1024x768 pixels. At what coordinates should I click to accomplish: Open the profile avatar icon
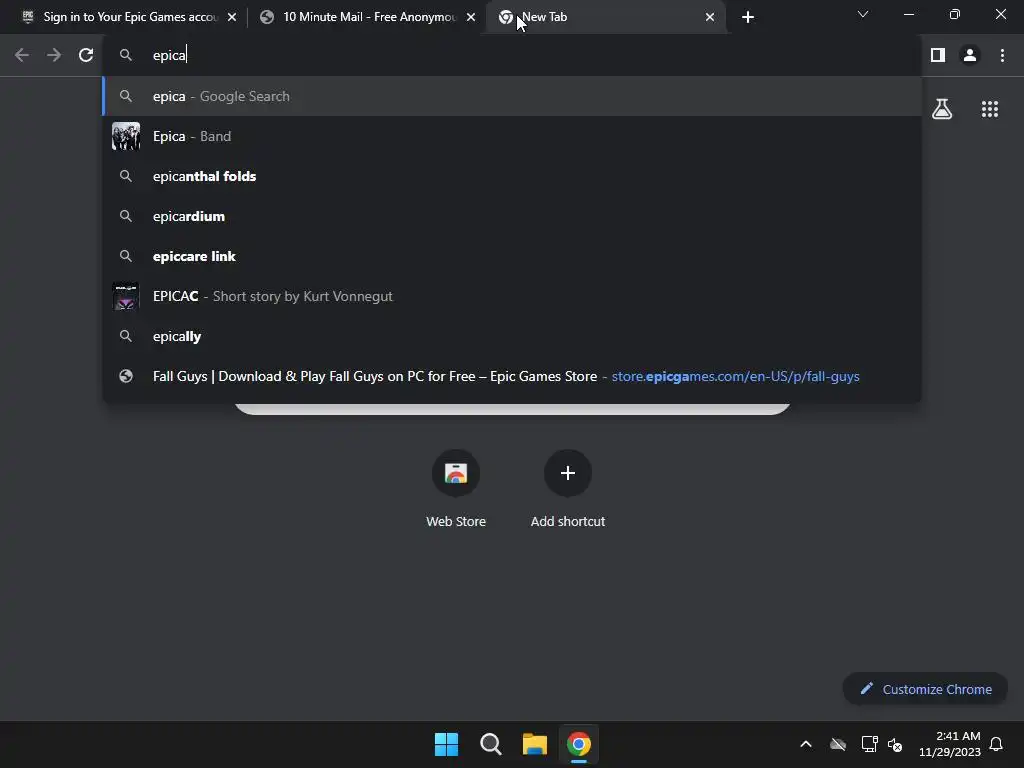970,56
